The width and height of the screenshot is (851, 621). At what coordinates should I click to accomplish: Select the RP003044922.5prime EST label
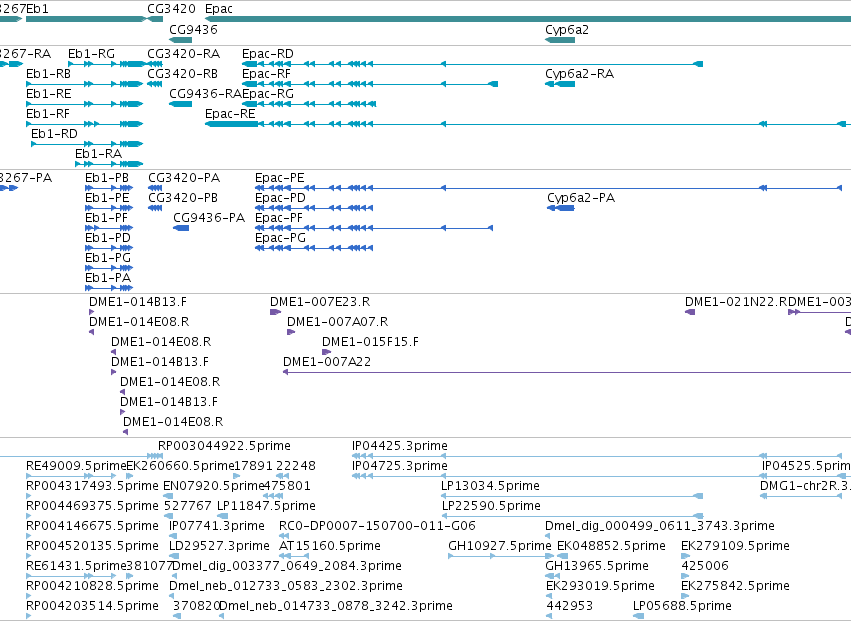click(224, 446)
